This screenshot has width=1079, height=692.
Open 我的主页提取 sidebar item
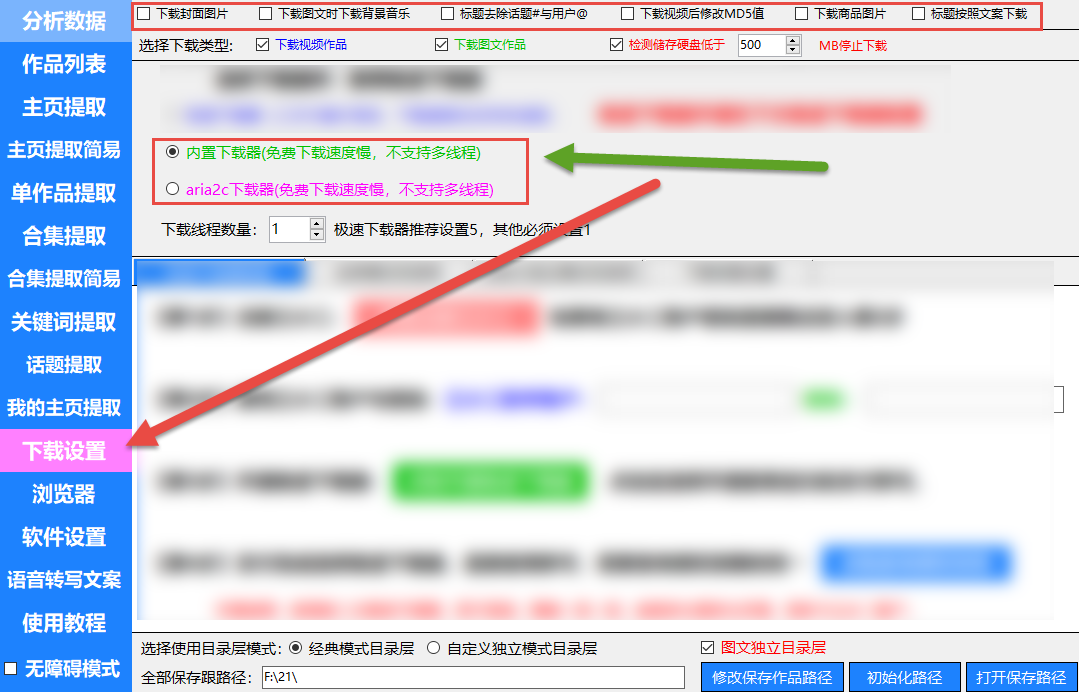tap(65, 407)
